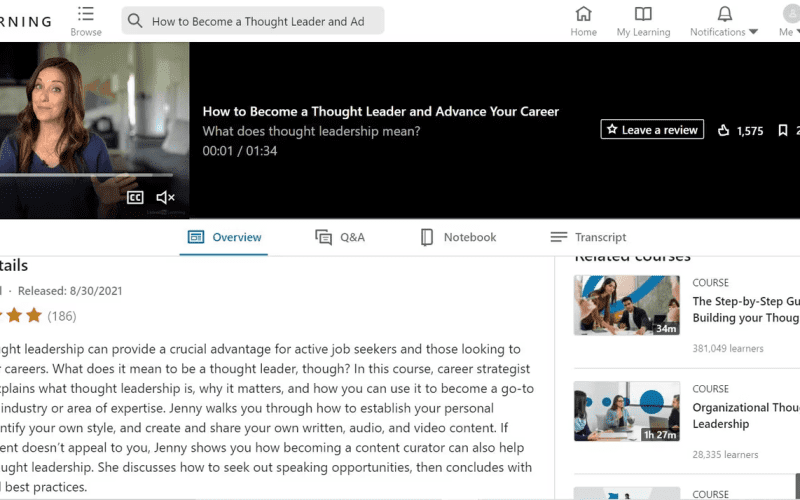
Task: Open the Notebook tab
Action: tap(458, 237)
